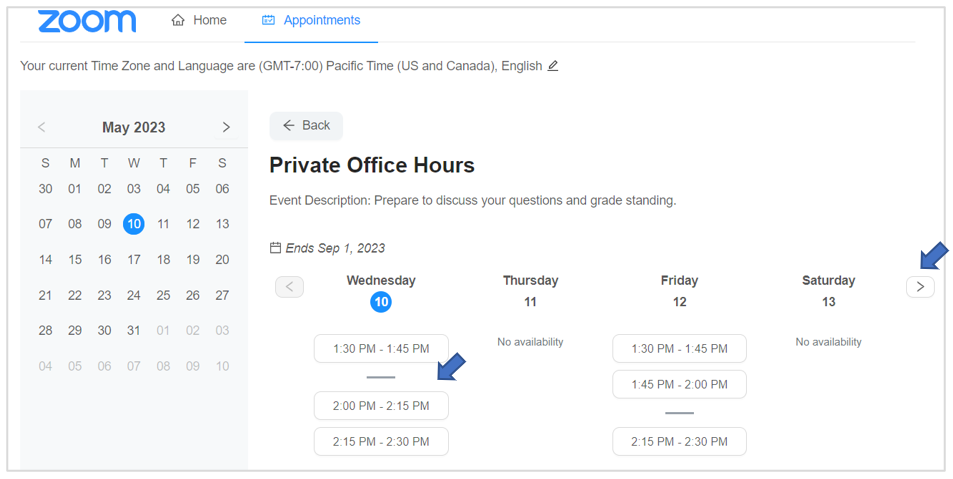Book Wednesday 1:30 PM - 1:45 PM slot
Screen dimensions: 953x479
[x=381, y=349]
